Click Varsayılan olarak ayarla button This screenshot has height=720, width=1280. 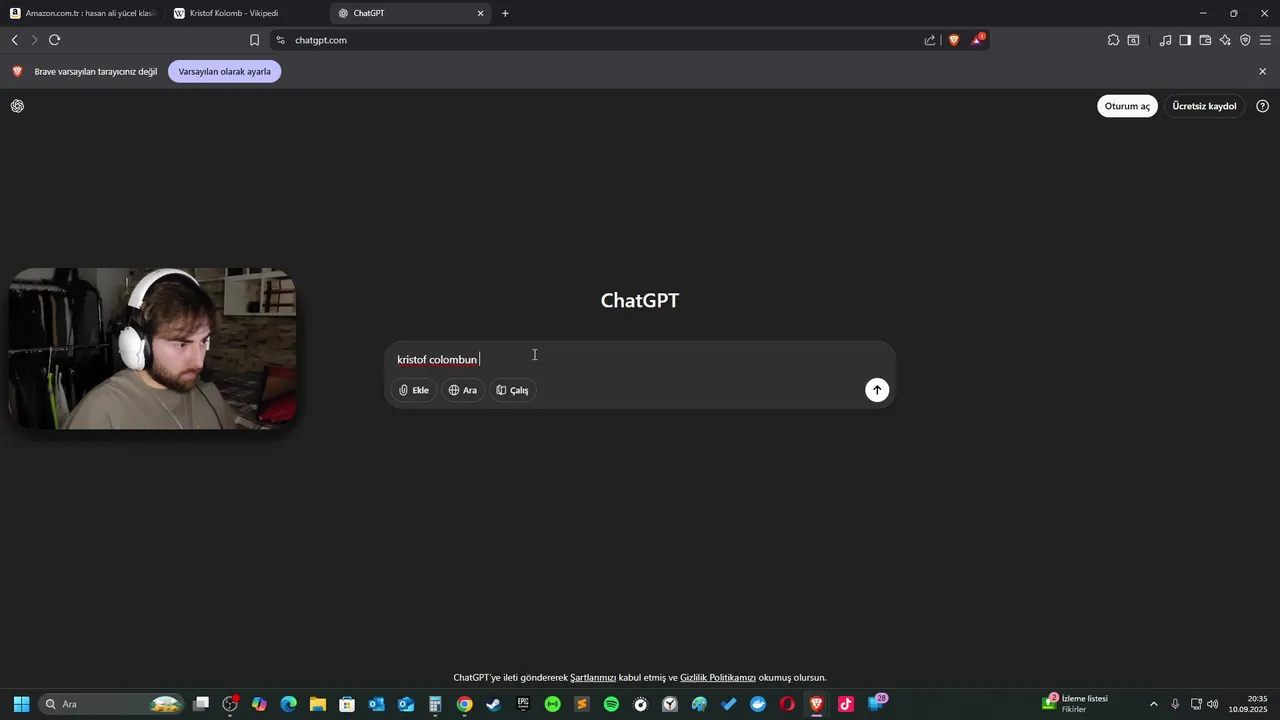[224, 72]
